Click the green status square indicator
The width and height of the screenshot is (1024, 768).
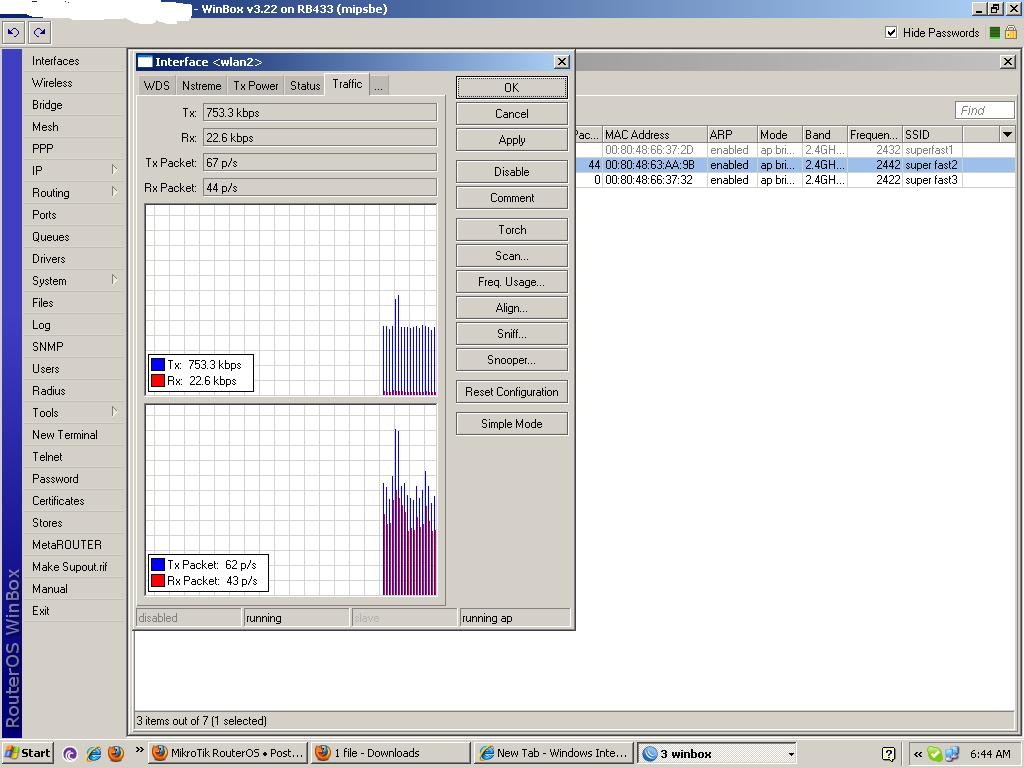tap(994, 32)
